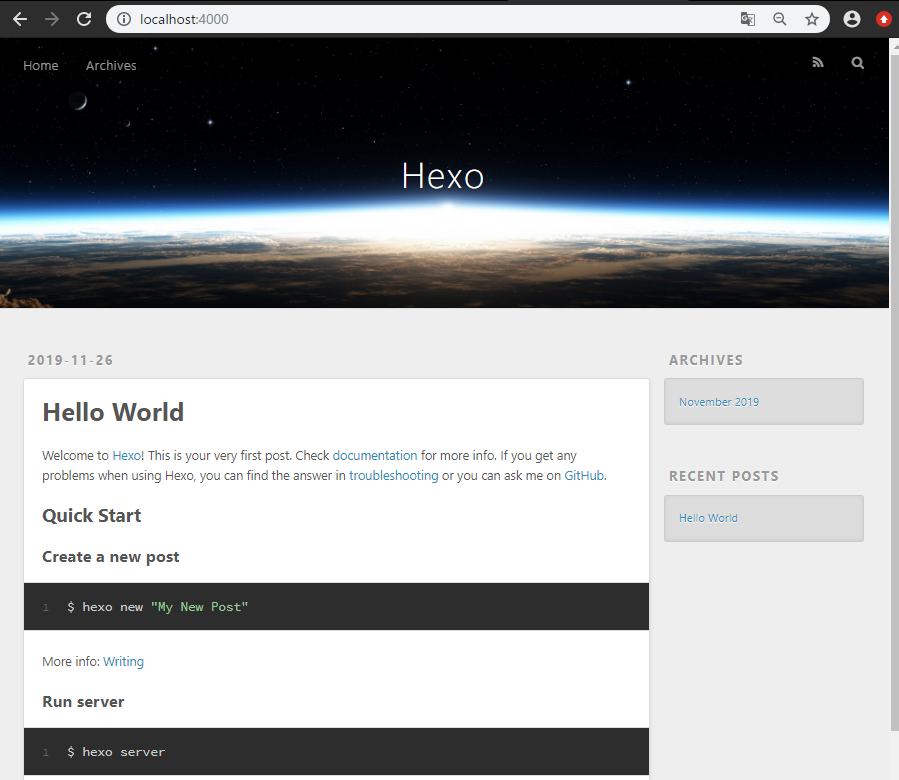Go back to the previous page
Image resolution: width=899 pixels, height=780 pixels.
[x=20, y=19]
